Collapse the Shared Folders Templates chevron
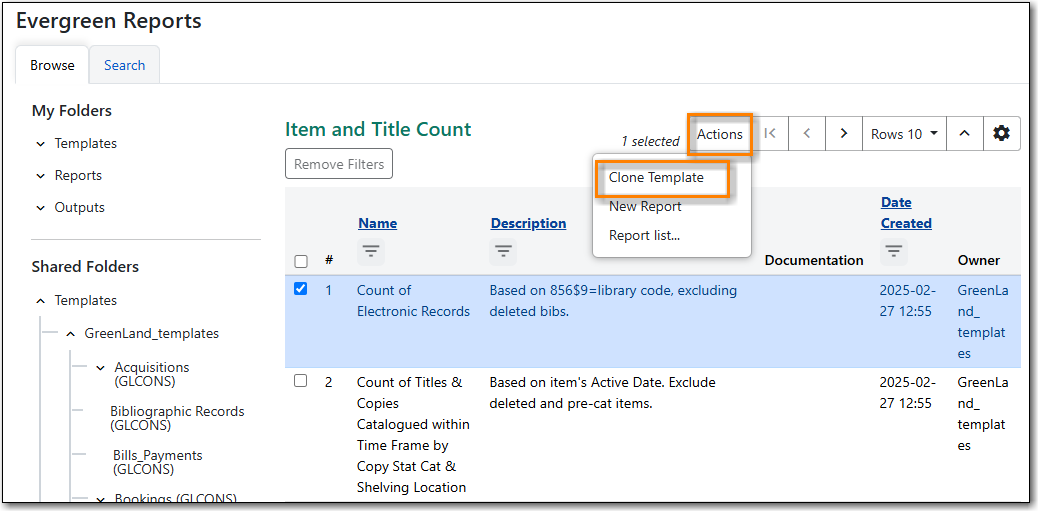The width and height of the screenshot is (1038, 511). pos(41,301)
